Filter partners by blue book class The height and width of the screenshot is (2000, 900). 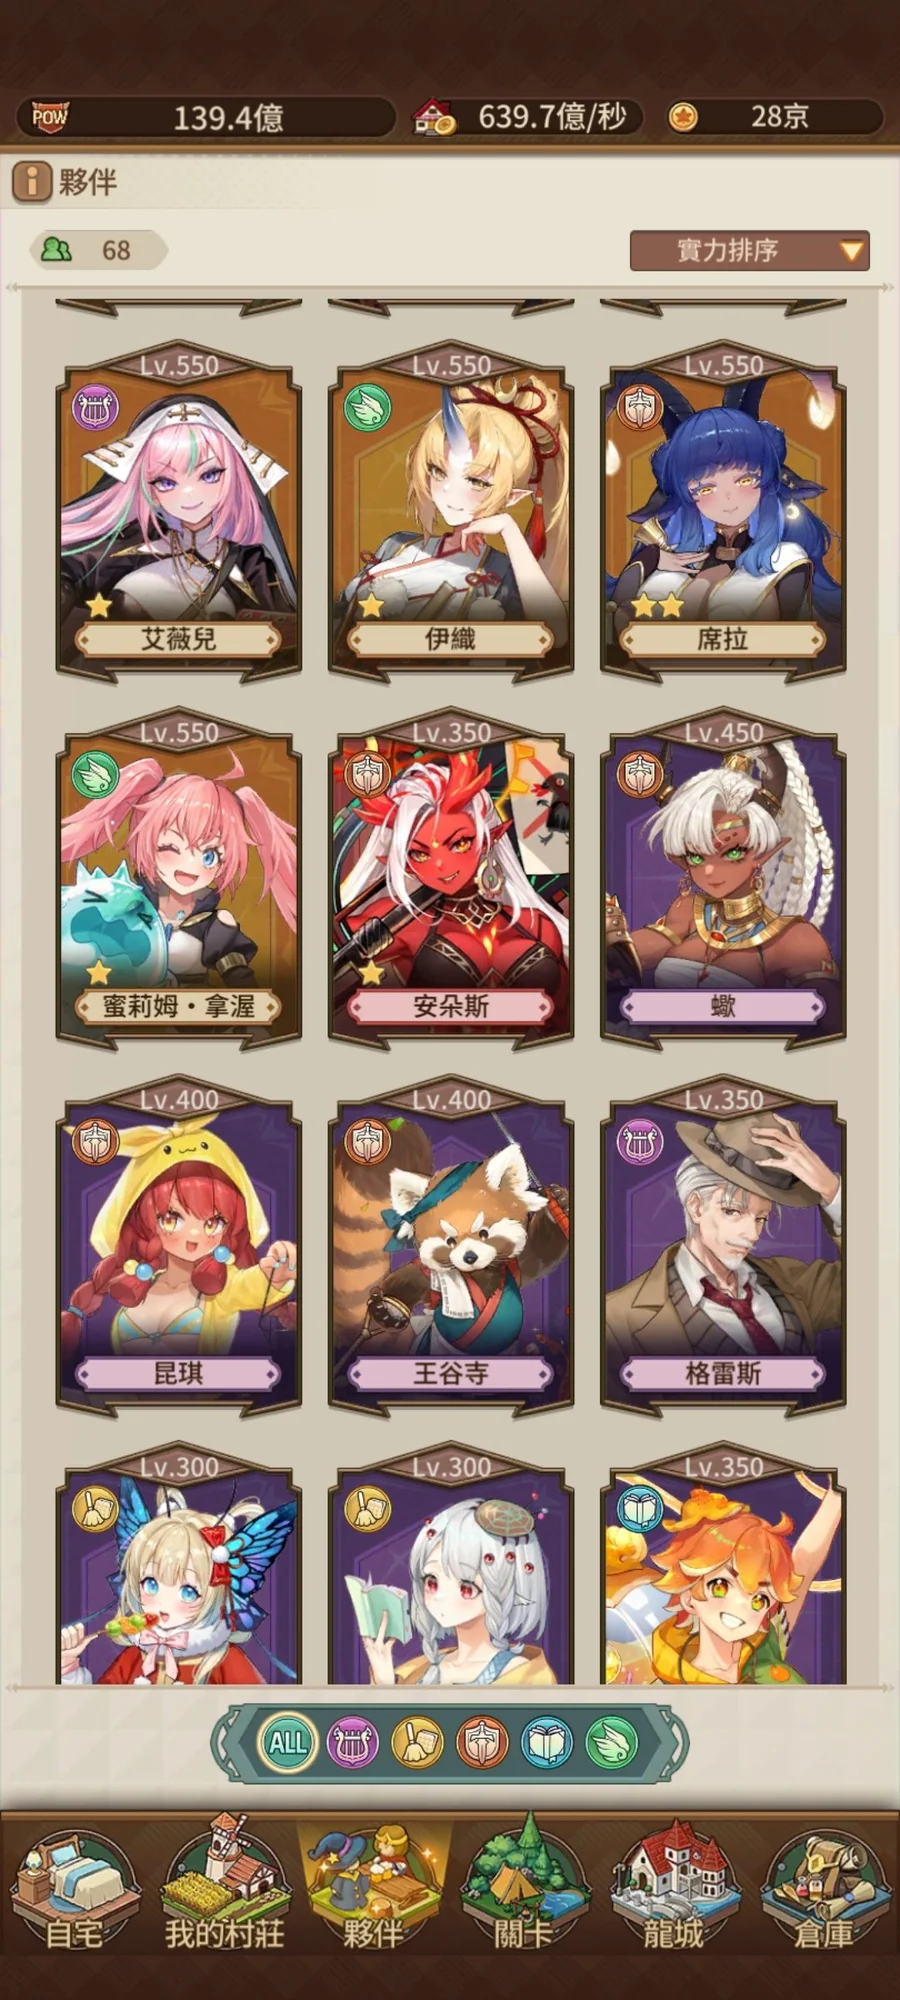tap(547, 1743)
